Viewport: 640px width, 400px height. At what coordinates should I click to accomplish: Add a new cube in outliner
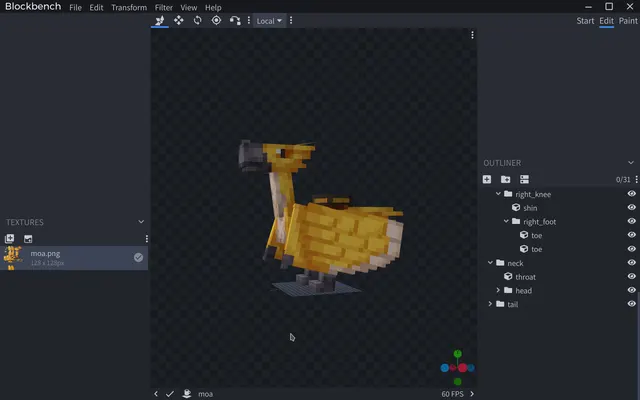487,179
